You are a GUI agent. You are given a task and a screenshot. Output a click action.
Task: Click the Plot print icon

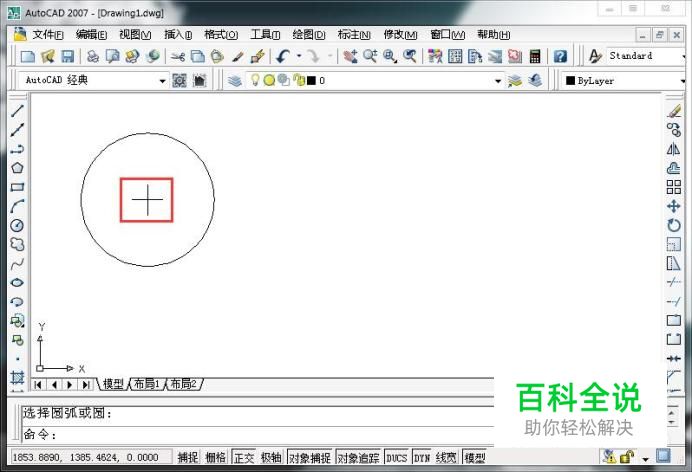click(x=93, y=56)
